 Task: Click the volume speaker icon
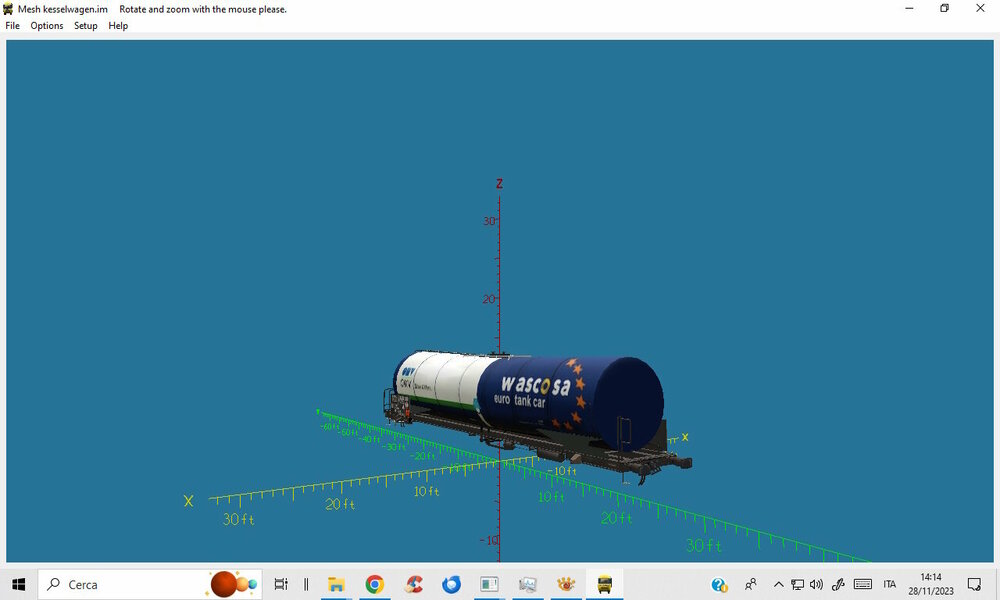(x=816, y=584)
